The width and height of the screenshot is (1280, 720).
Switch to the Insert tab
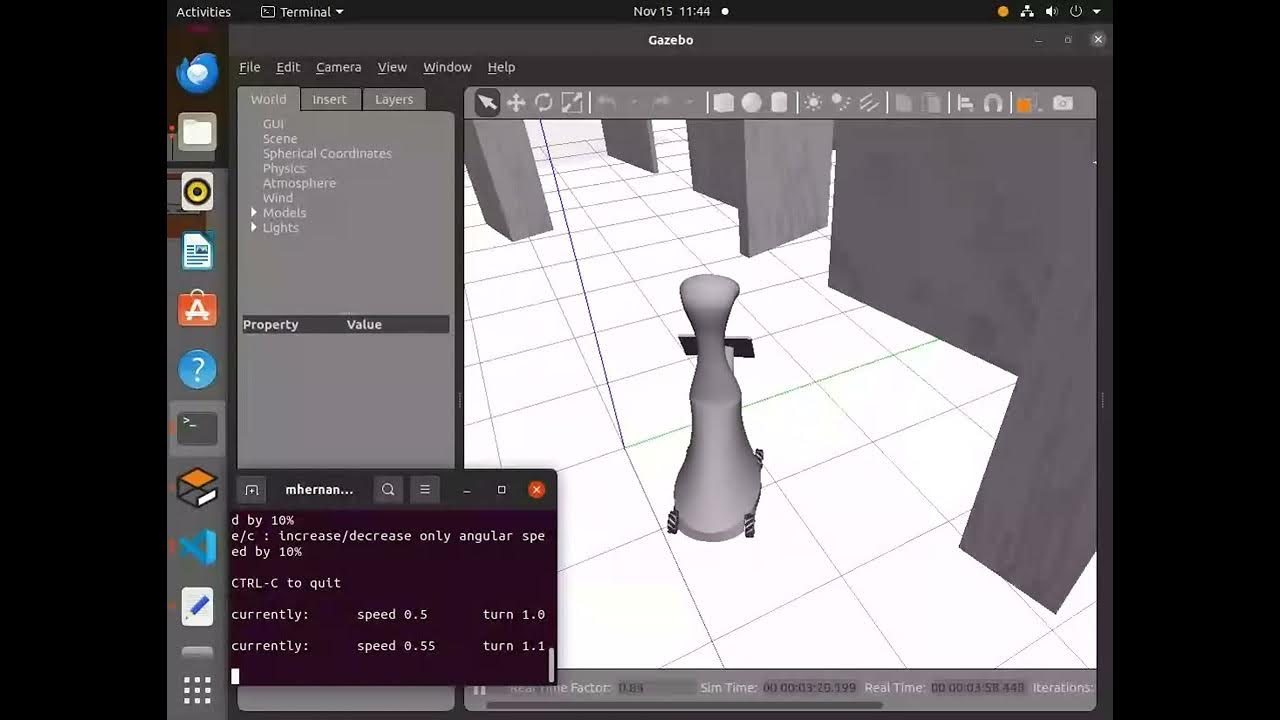point(329,99)
